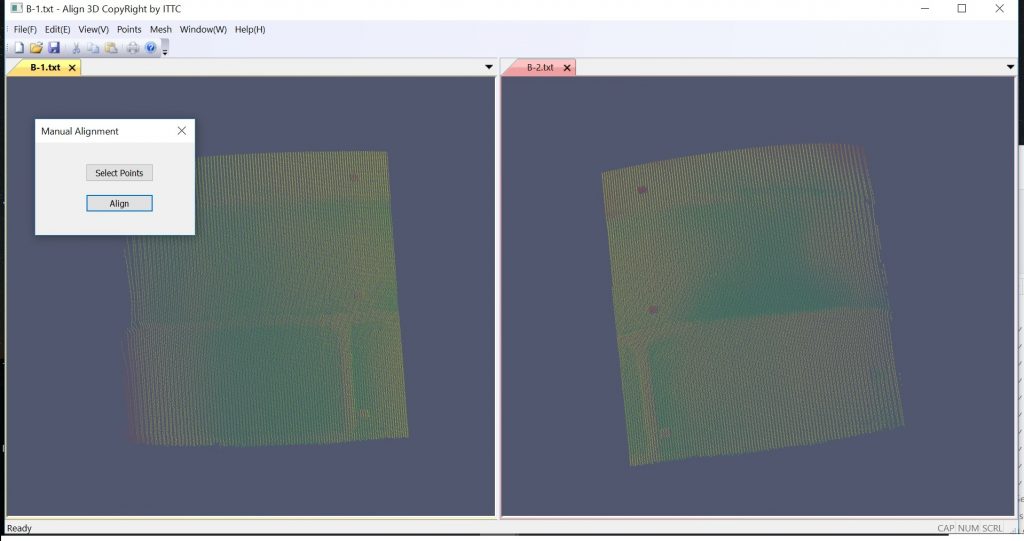
Task: Click the Paste toolbar icon
Action: [x=112, y=48]
